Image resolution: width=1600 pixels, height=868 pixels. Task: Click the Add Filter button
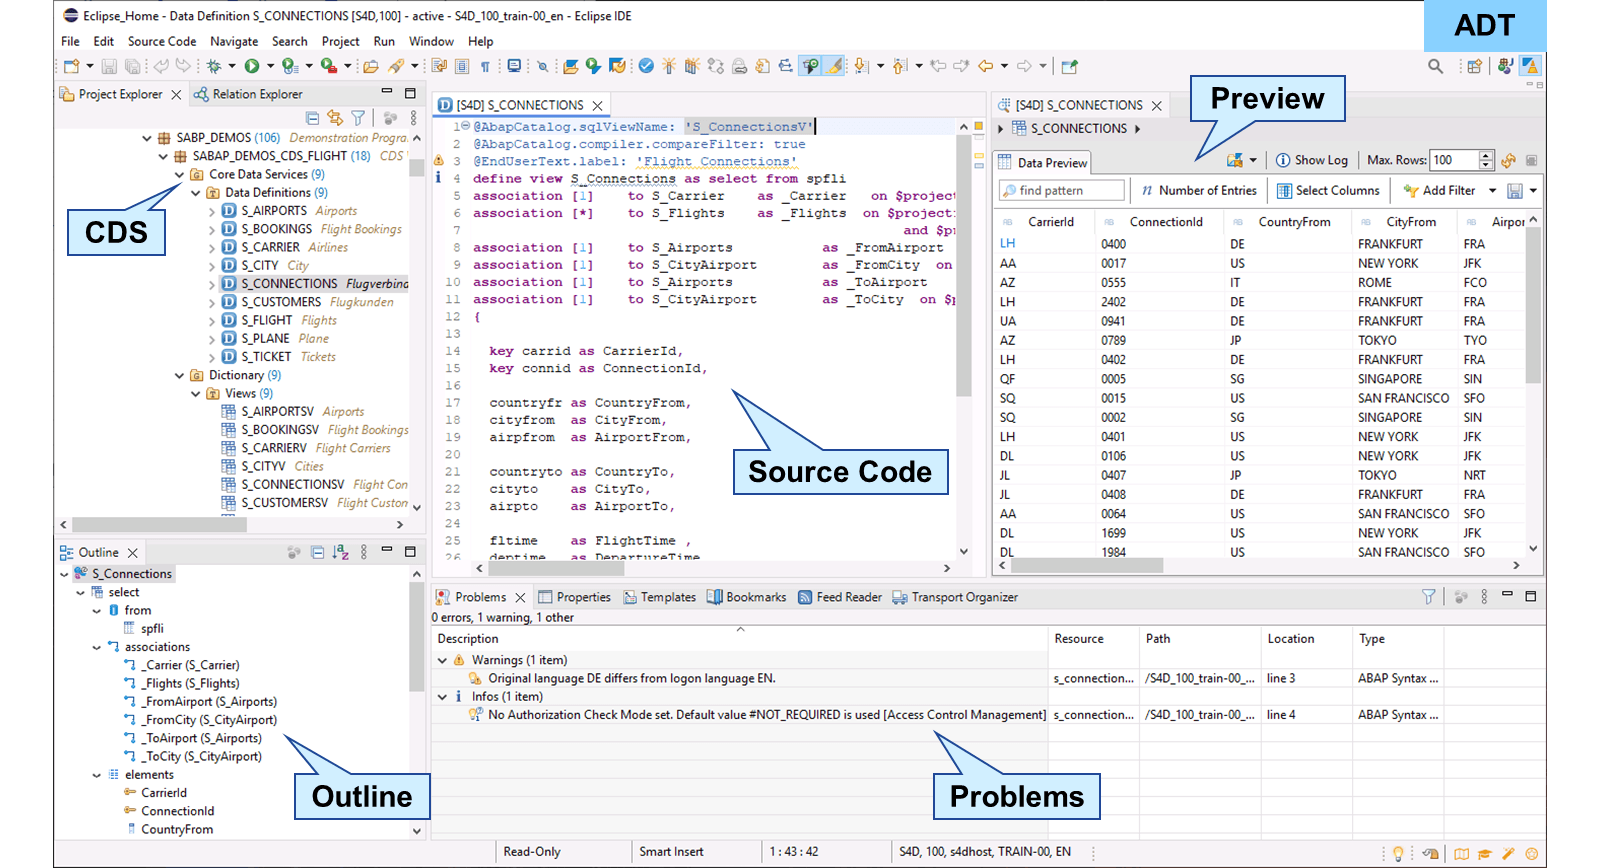pyautogui.click(x=1440, y=191)
